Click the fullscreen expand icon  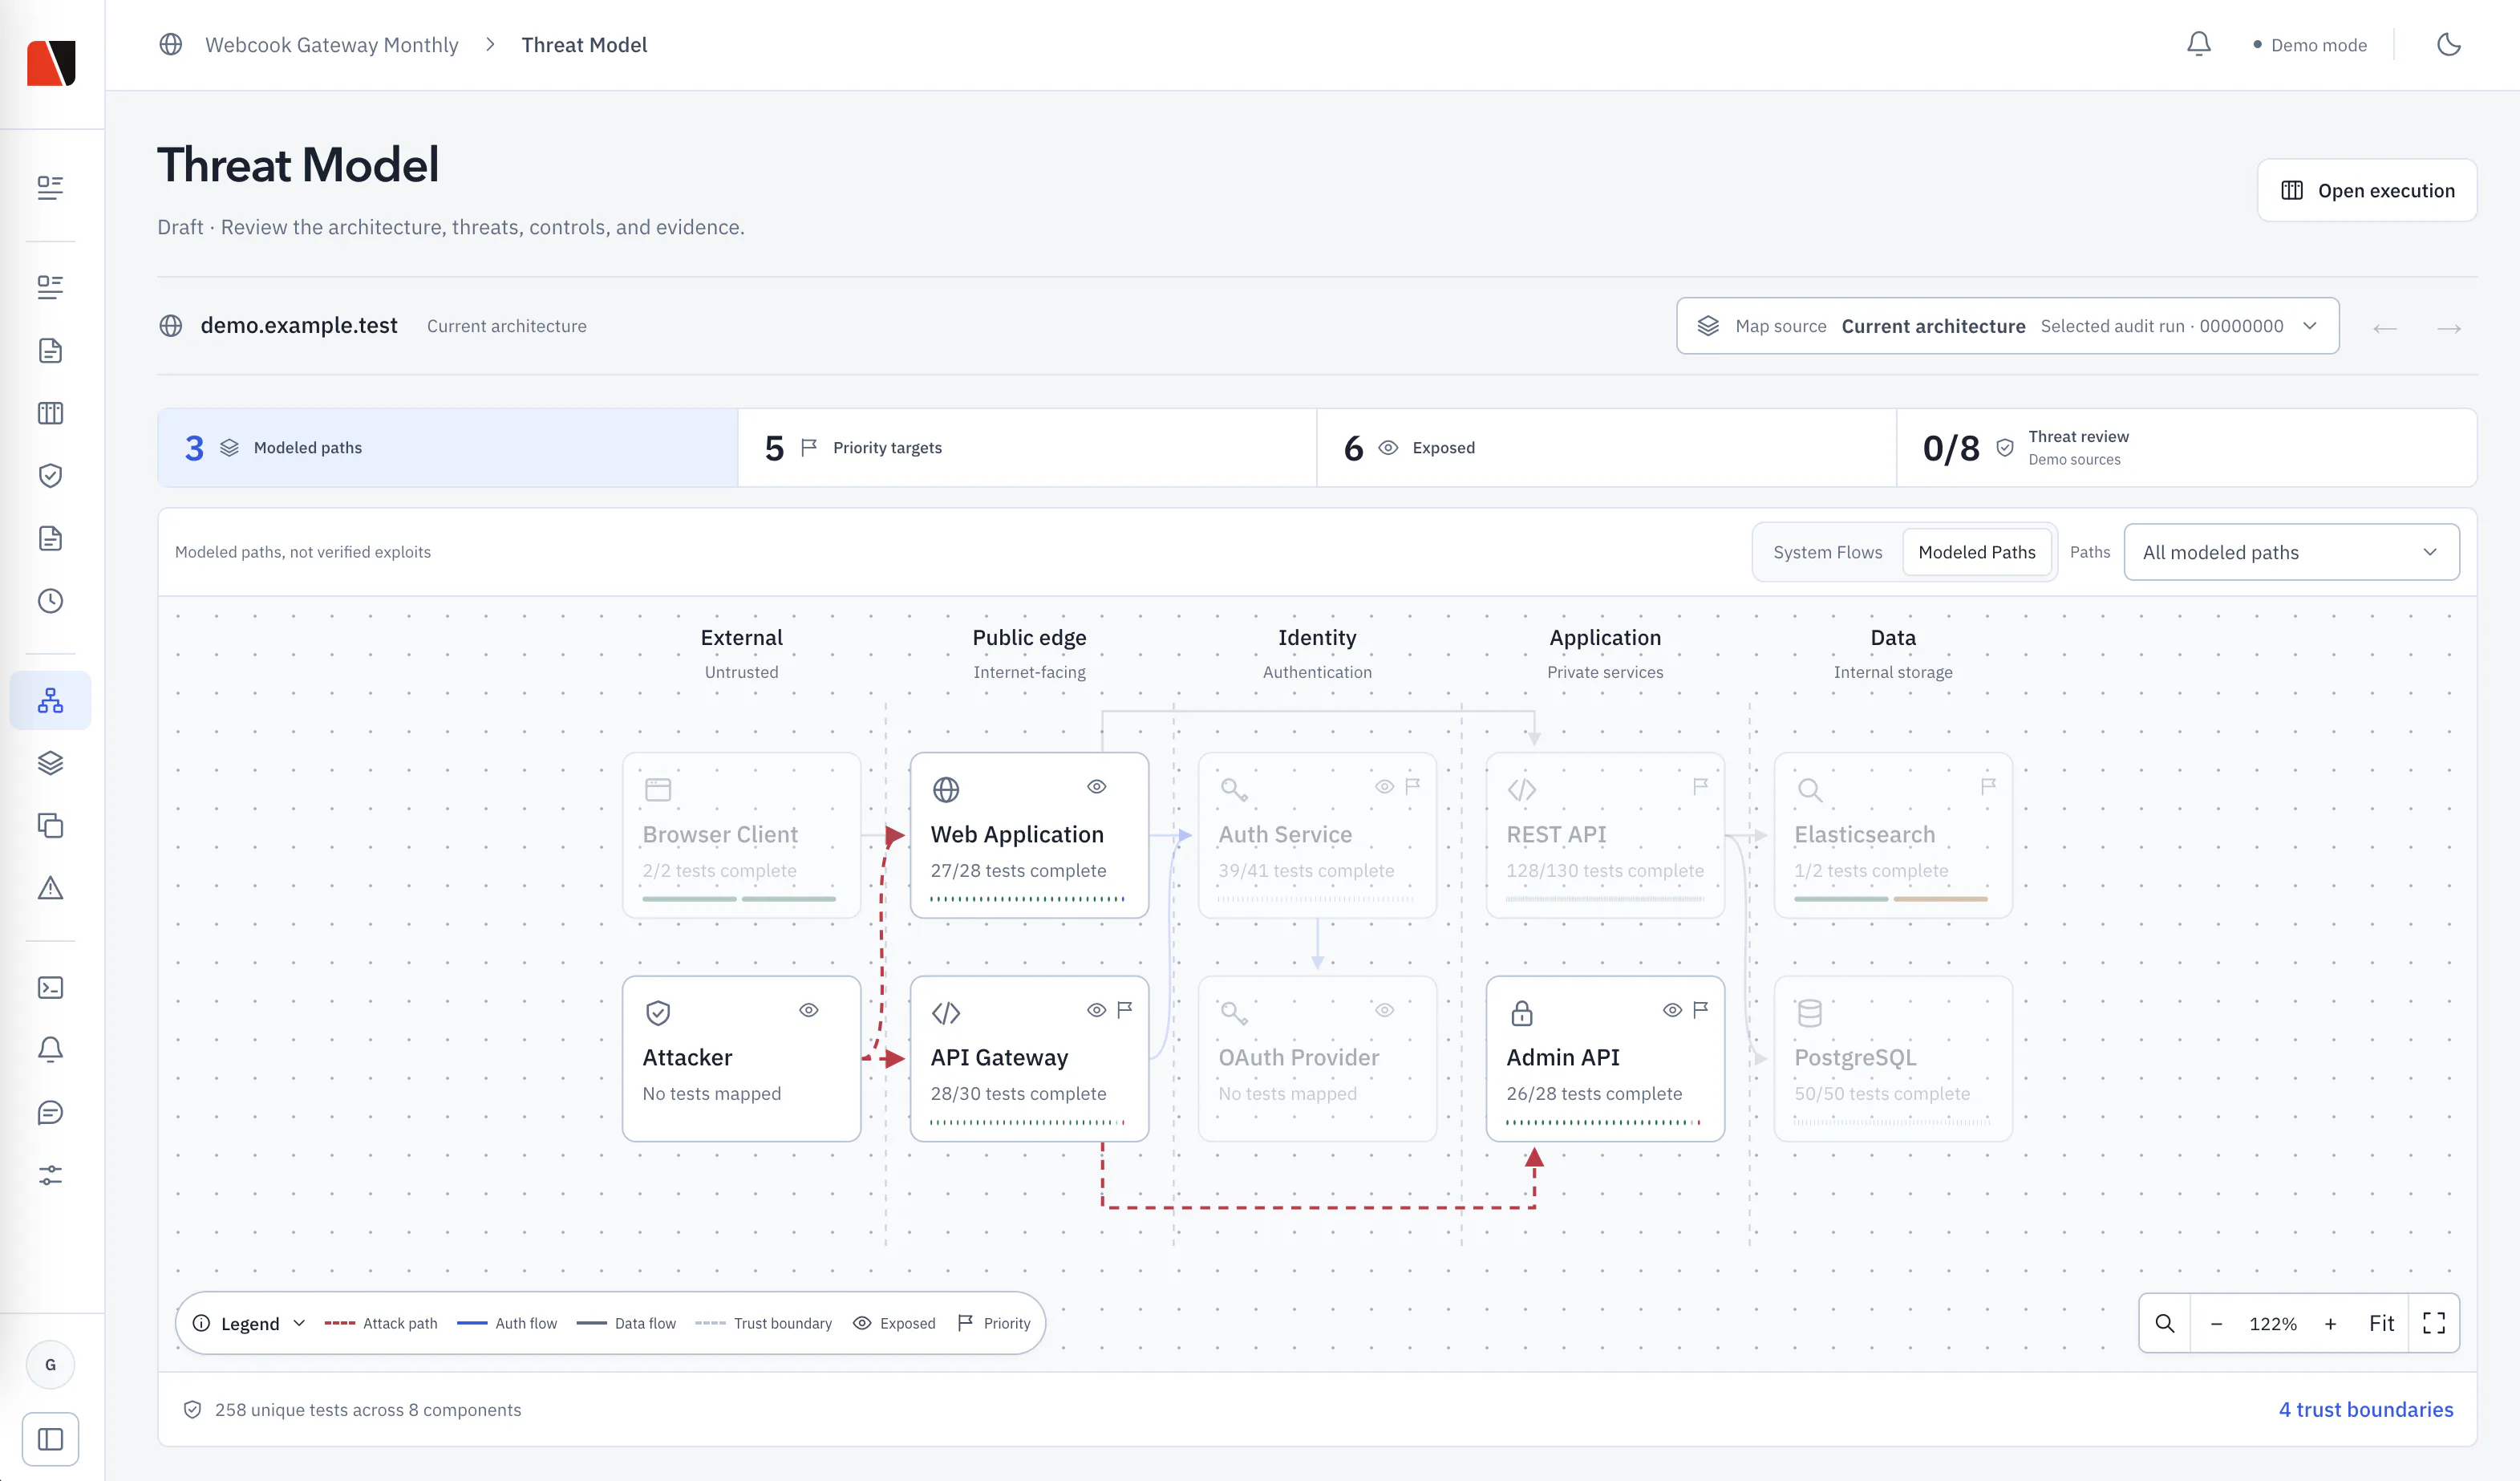tap(2434, 1323)
